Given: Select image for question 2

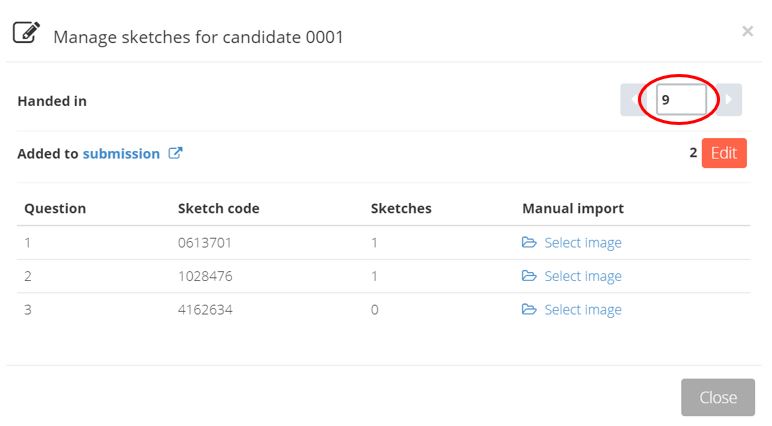Looking at the screenshot, I should (583, 276).
